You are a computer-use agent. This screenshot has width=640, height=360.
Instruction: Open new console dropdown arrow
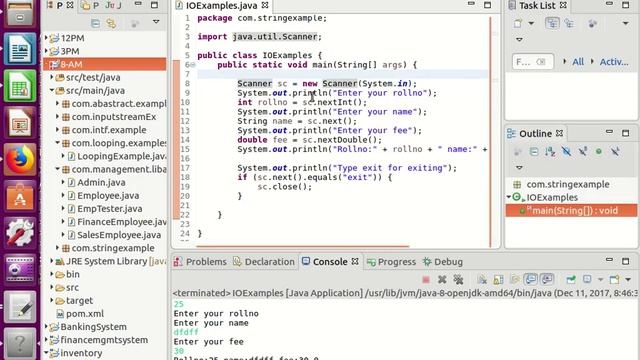tap(628, 280)
